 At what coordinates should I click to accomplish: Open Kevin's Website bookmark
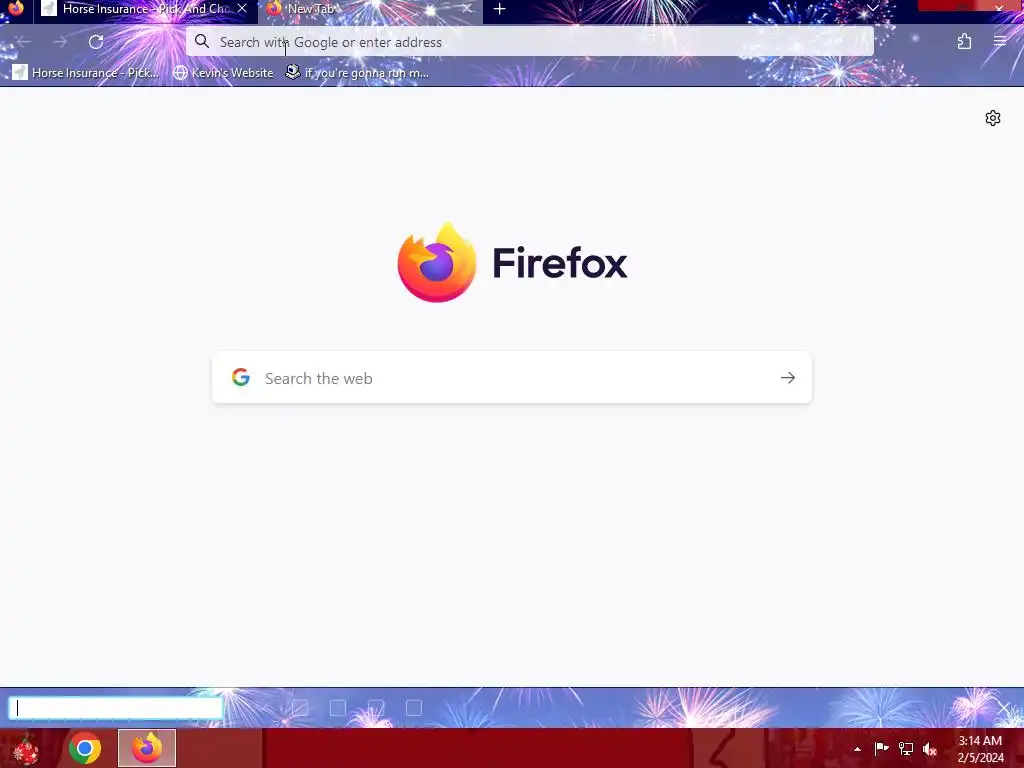223,72
